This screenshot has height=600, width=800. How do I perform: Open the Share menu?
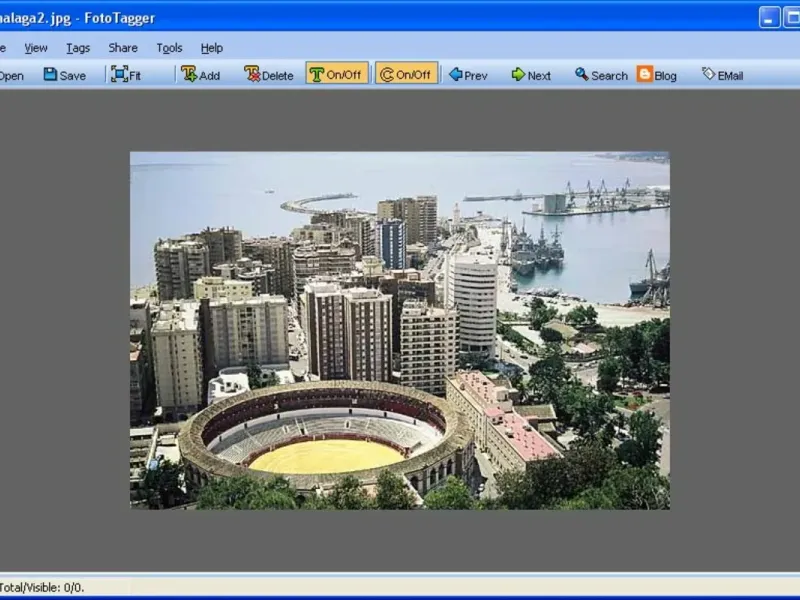click(123, 48)
